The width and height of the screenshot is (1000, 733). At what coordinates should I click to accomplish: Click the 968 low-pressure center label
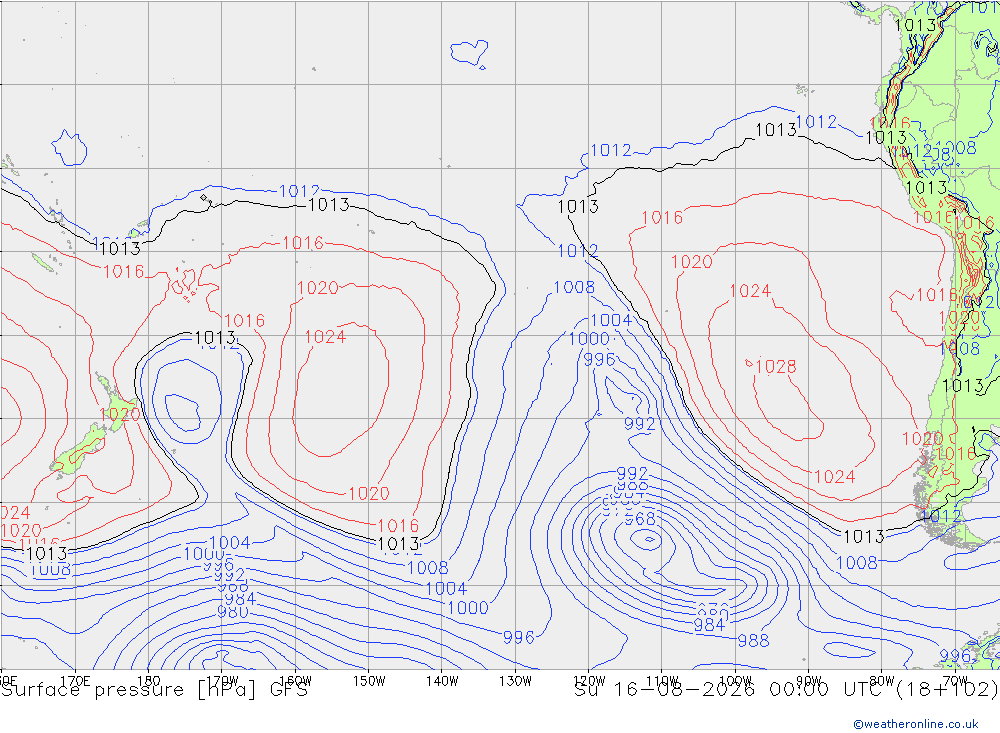point(640,519)
